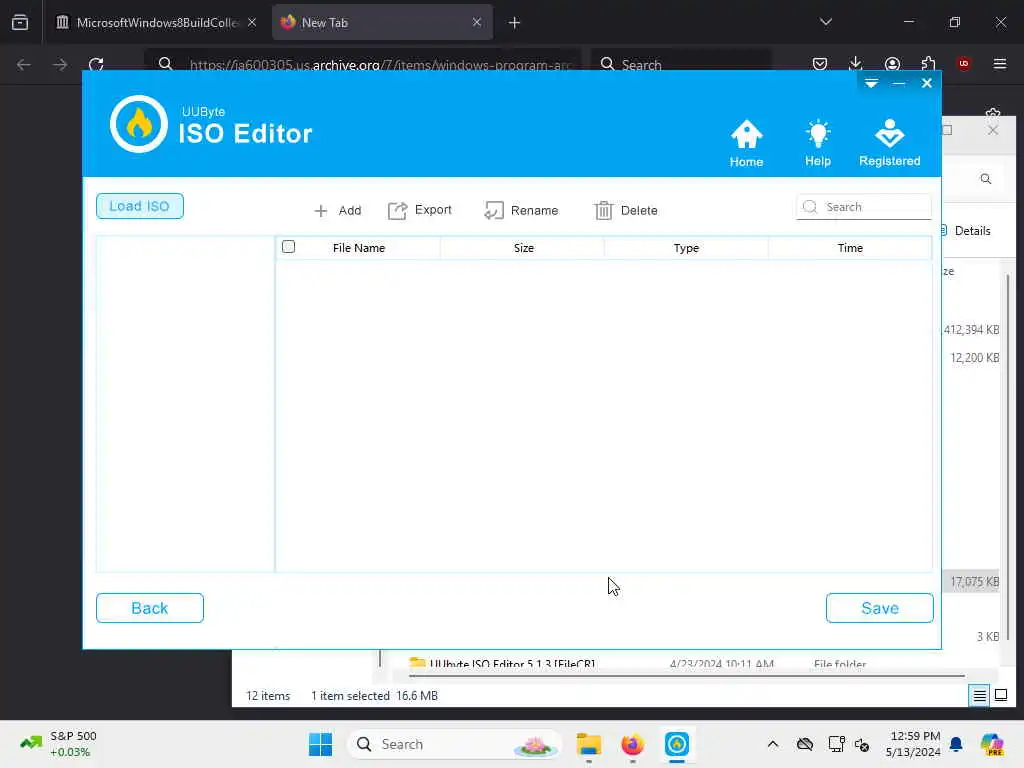Sort by the Type column header
The width and height of the screenshot is (1024, 768).
coord(686,248)
